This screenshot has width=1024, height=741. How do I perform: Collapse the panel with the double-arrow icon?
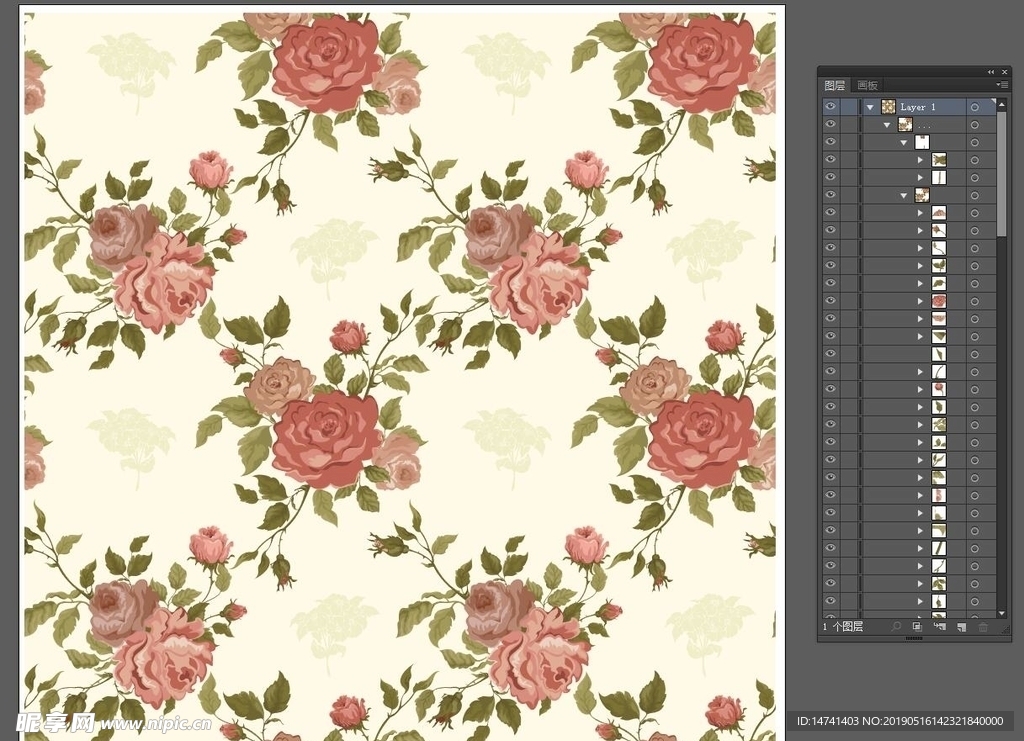(x=991, y=72)
